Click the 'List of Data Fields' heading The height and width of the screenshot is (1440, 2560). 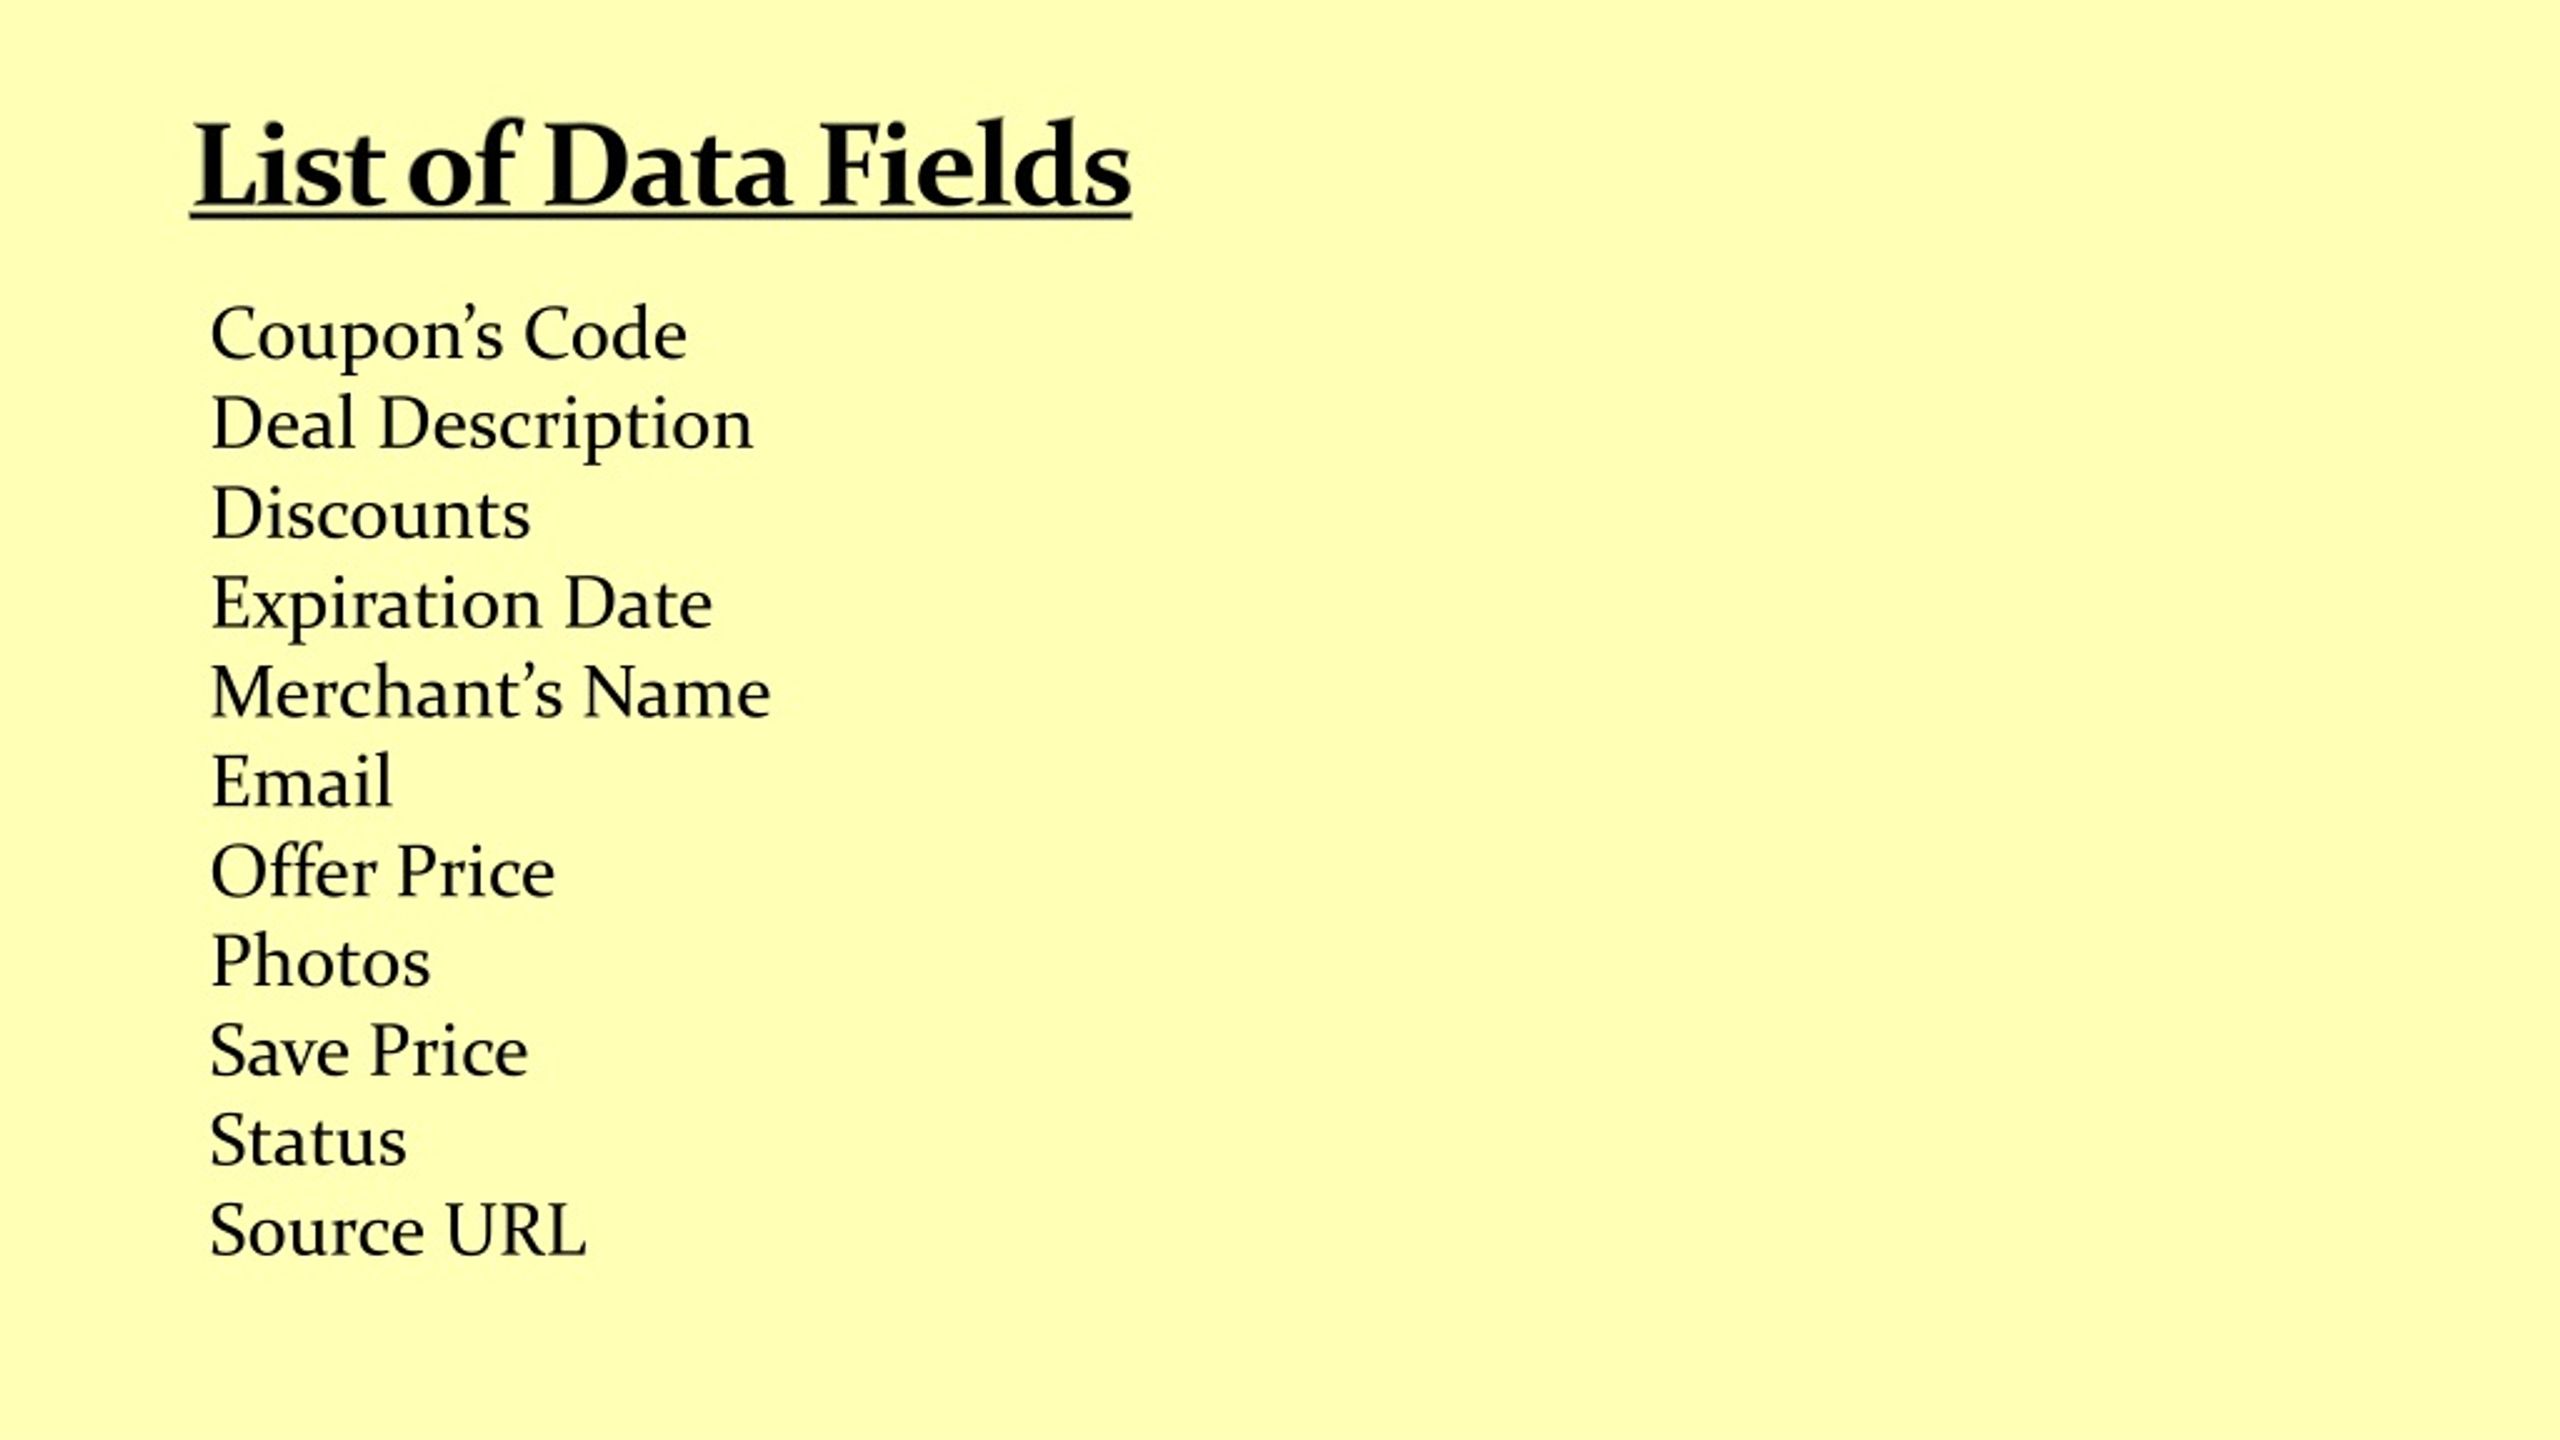pyautogui.click(x=661, y=165)
